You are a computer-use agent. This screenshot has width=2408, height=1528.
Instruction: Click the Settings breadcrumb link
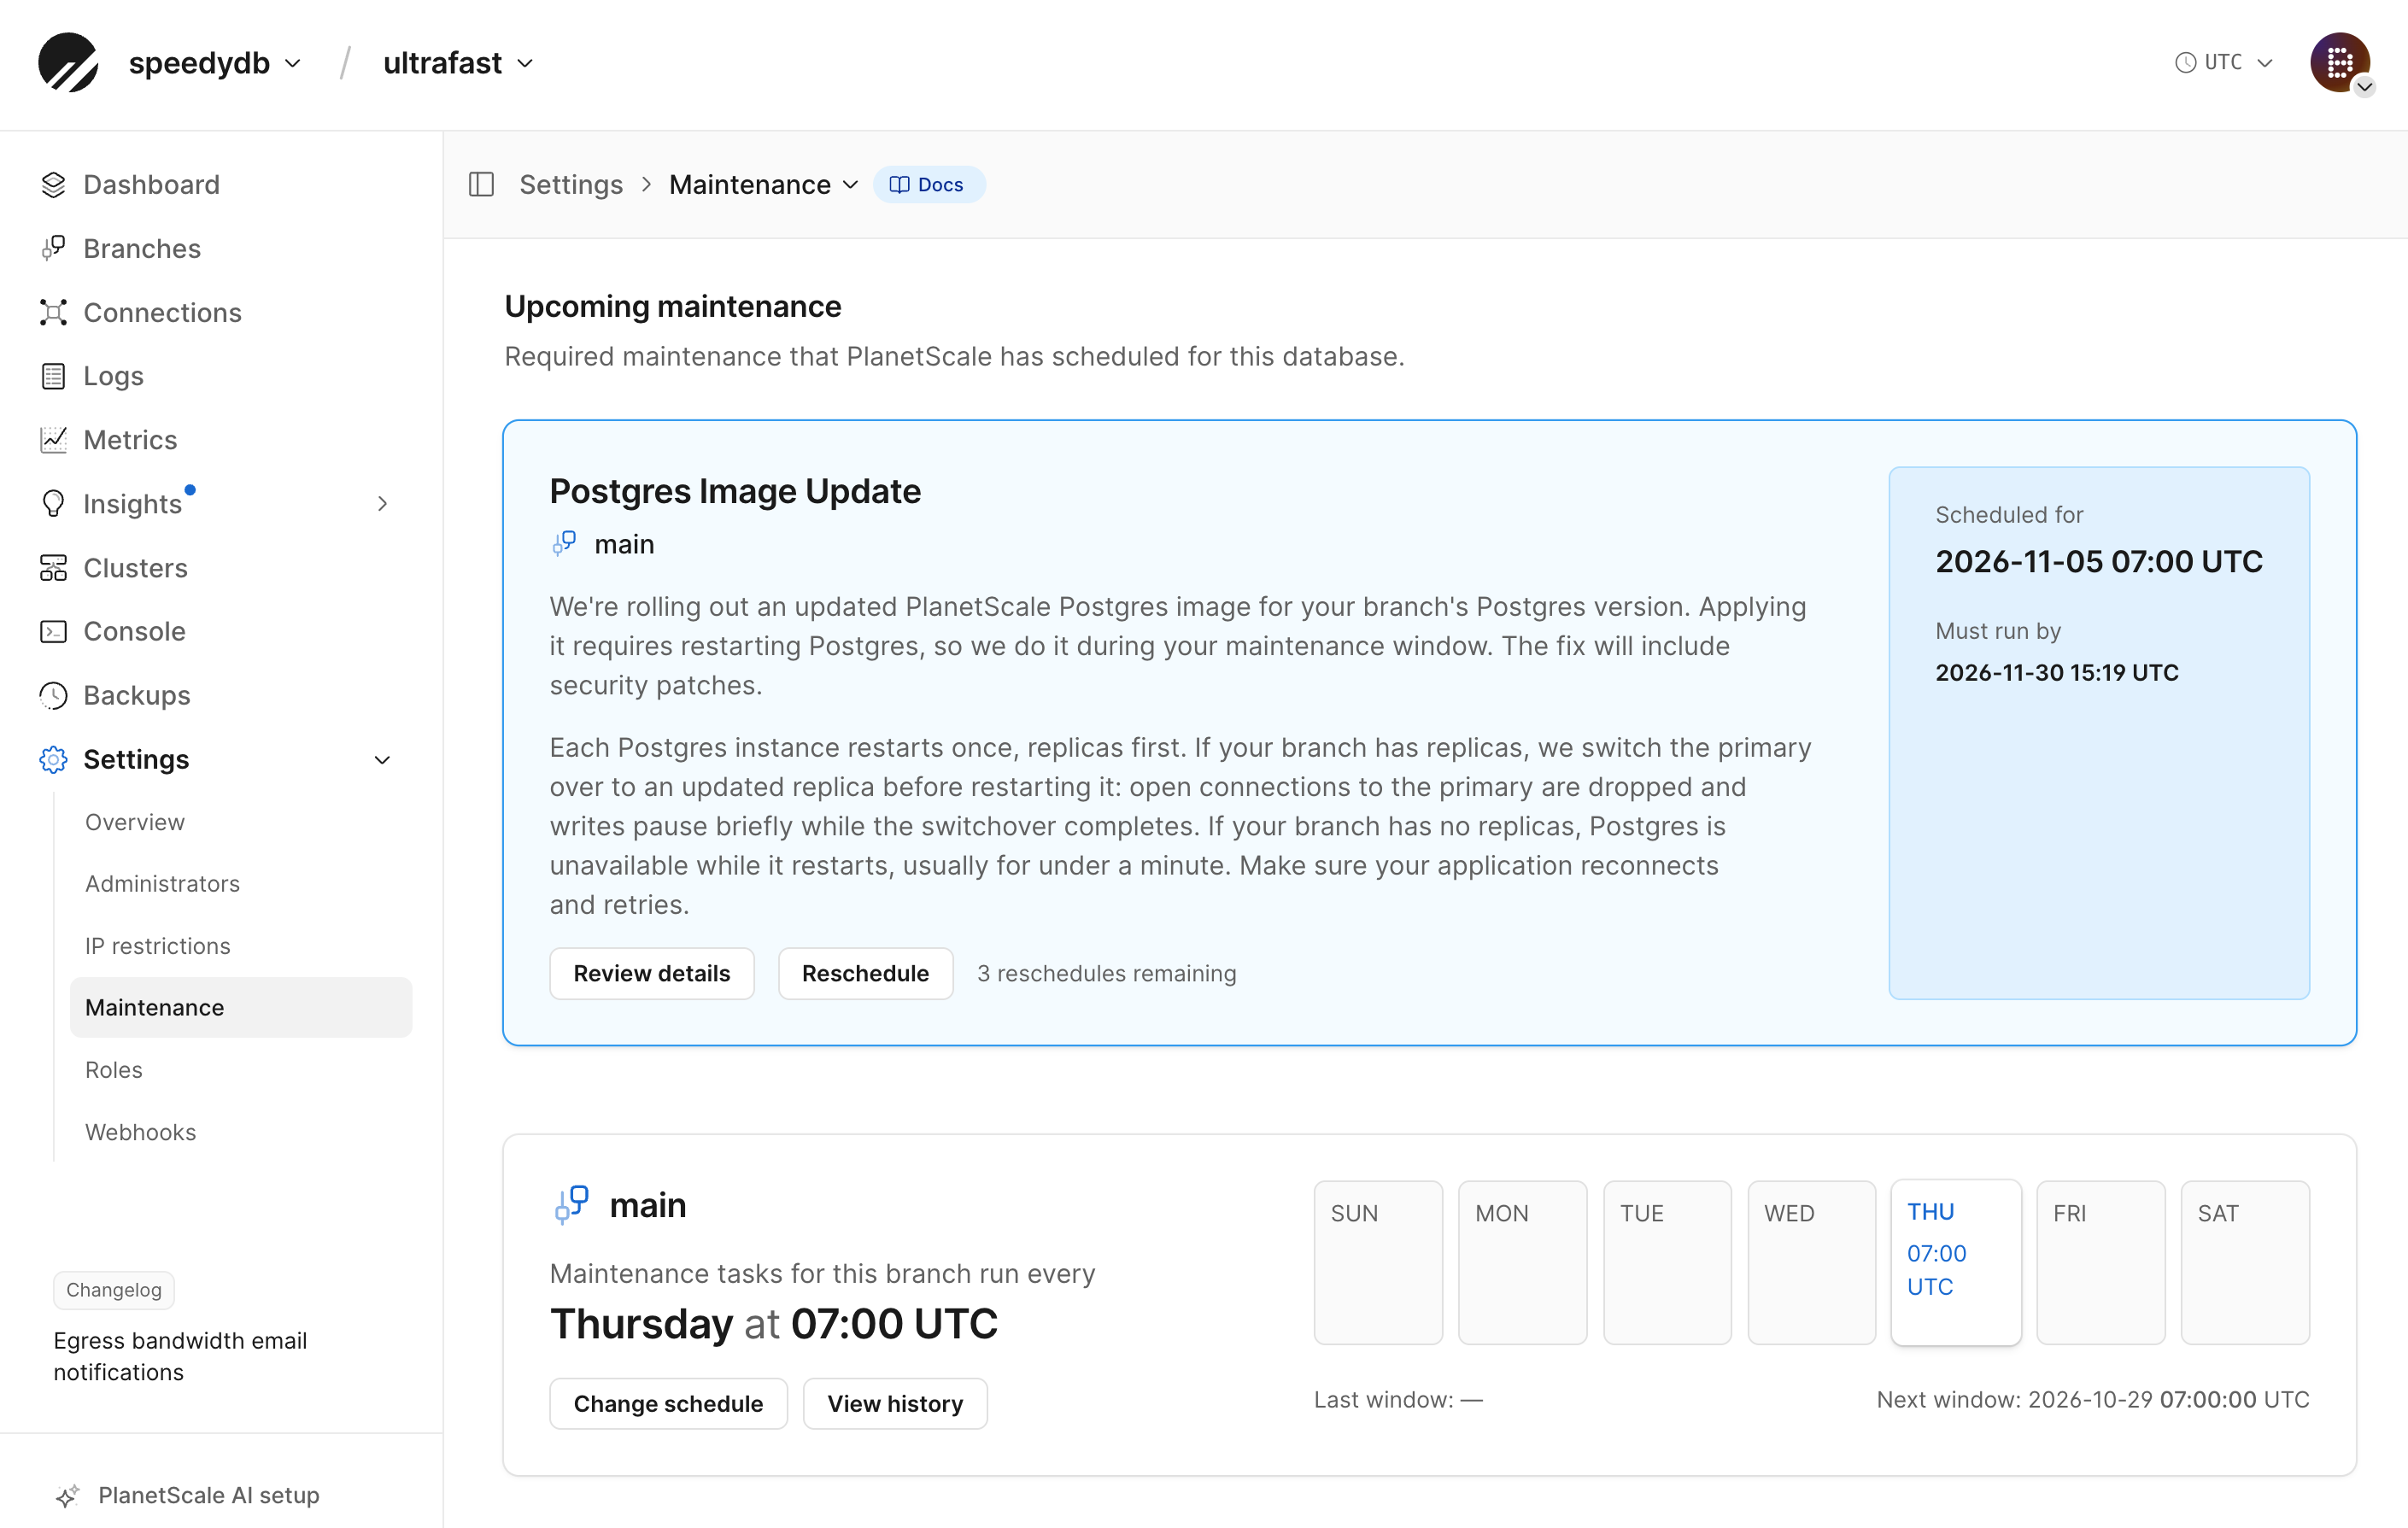coord(571,184)
